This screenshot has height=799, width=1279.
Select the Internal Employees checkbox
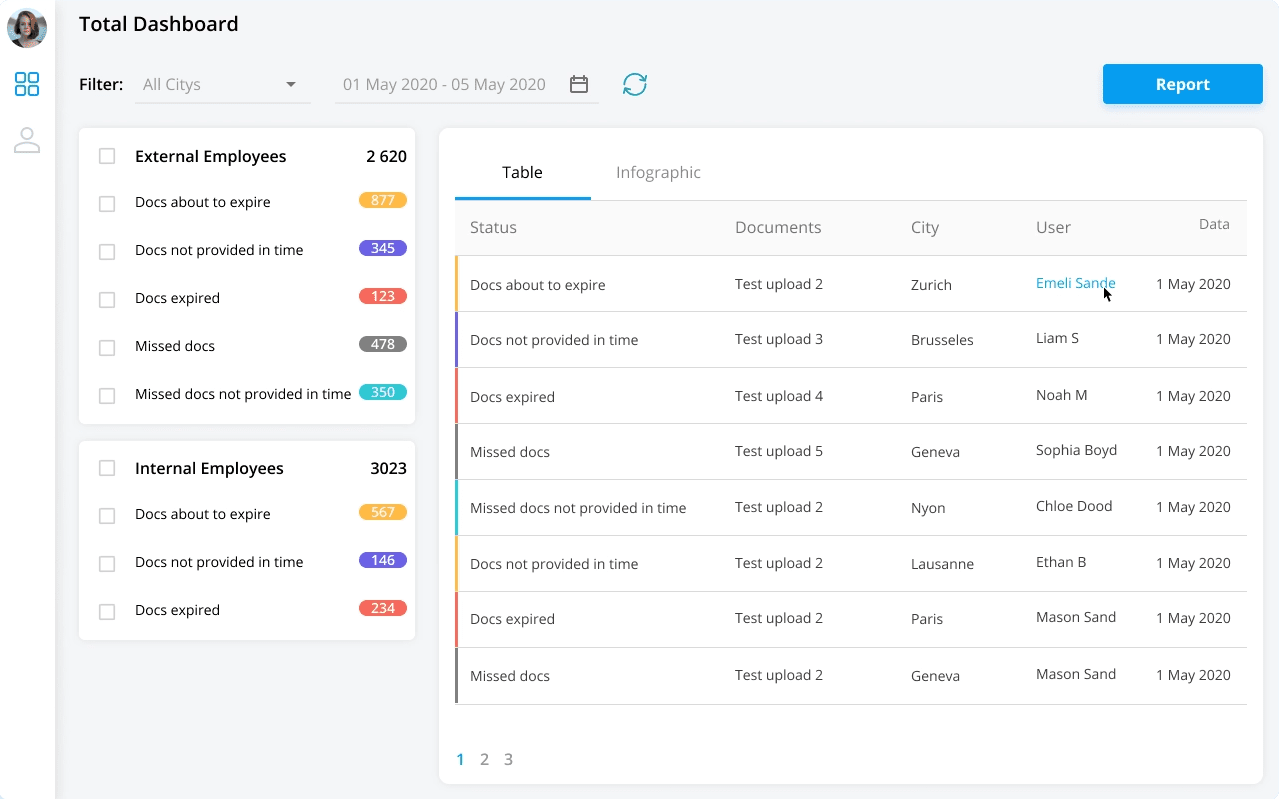pyautogui.click(x=107, y=468)
